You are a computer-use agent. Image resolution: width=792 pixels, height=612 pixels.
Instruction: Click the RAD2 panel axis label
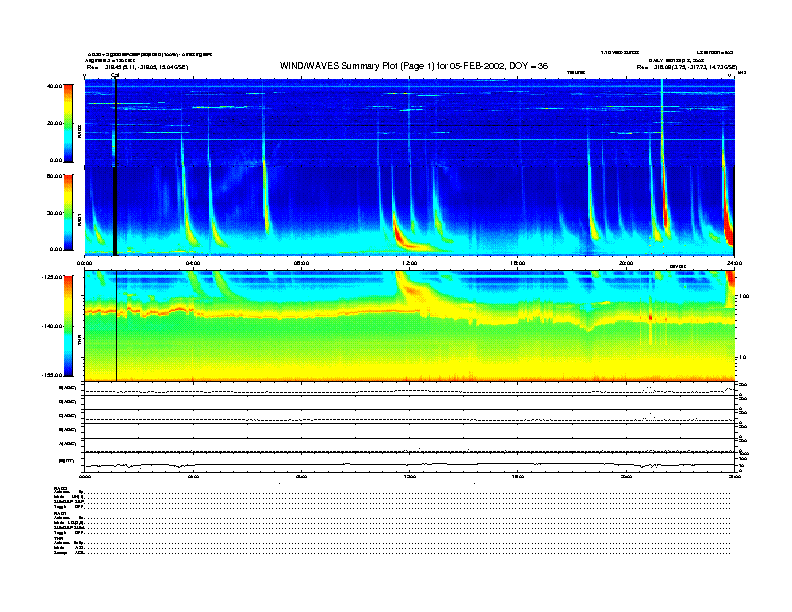click(79, 131)
